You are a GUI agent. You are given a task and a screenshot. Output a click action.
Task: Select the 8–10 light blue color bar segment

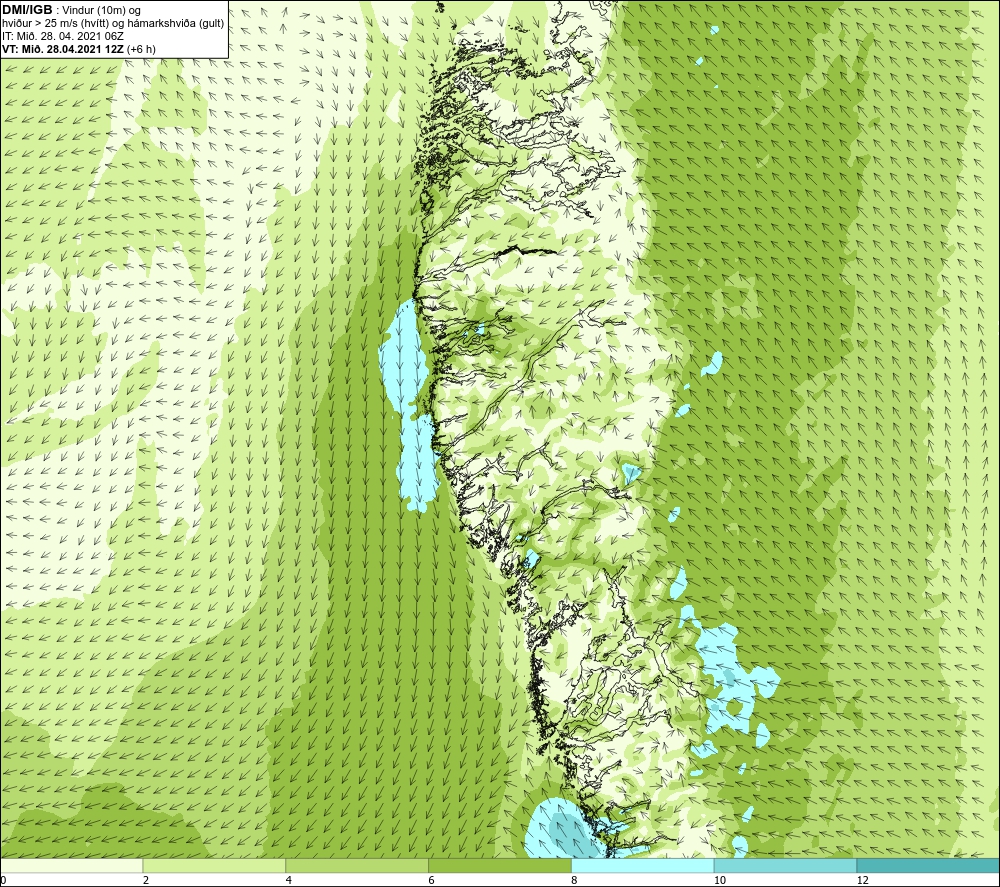click(643, 865)
